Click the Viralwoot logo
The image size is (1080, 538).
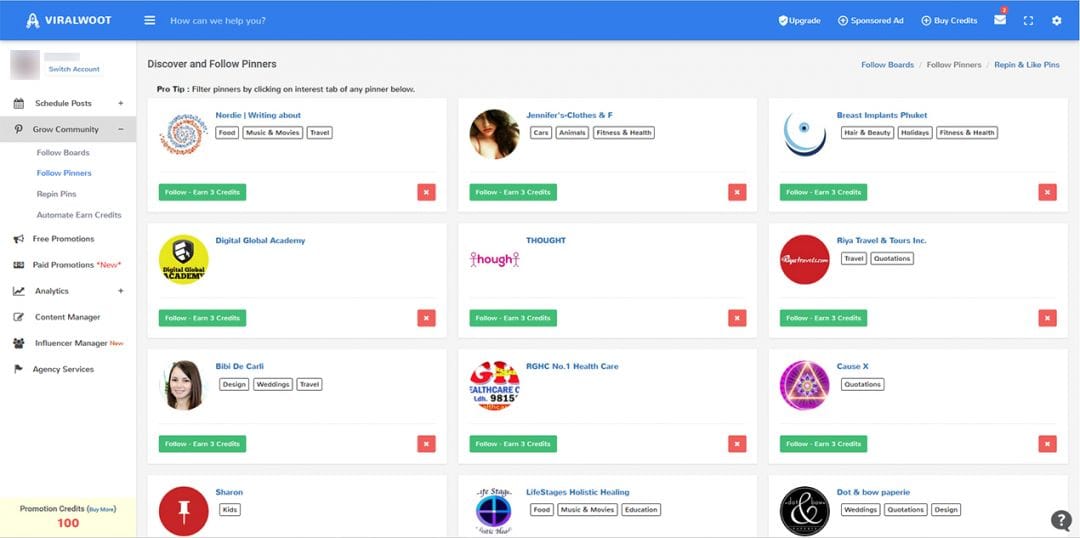coord(69,21)
